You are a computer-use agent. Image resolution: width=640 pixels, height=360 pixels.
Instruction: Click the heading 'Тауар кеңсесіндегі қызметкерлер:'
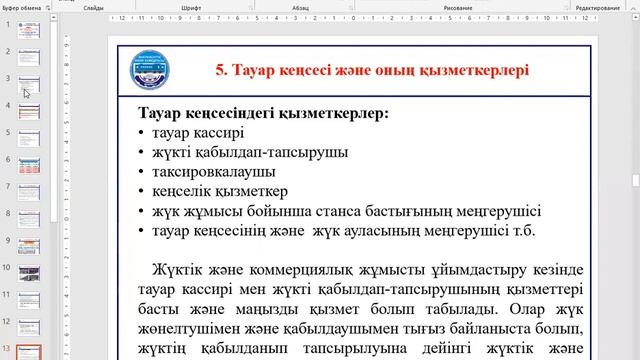[x=263, y=113]
